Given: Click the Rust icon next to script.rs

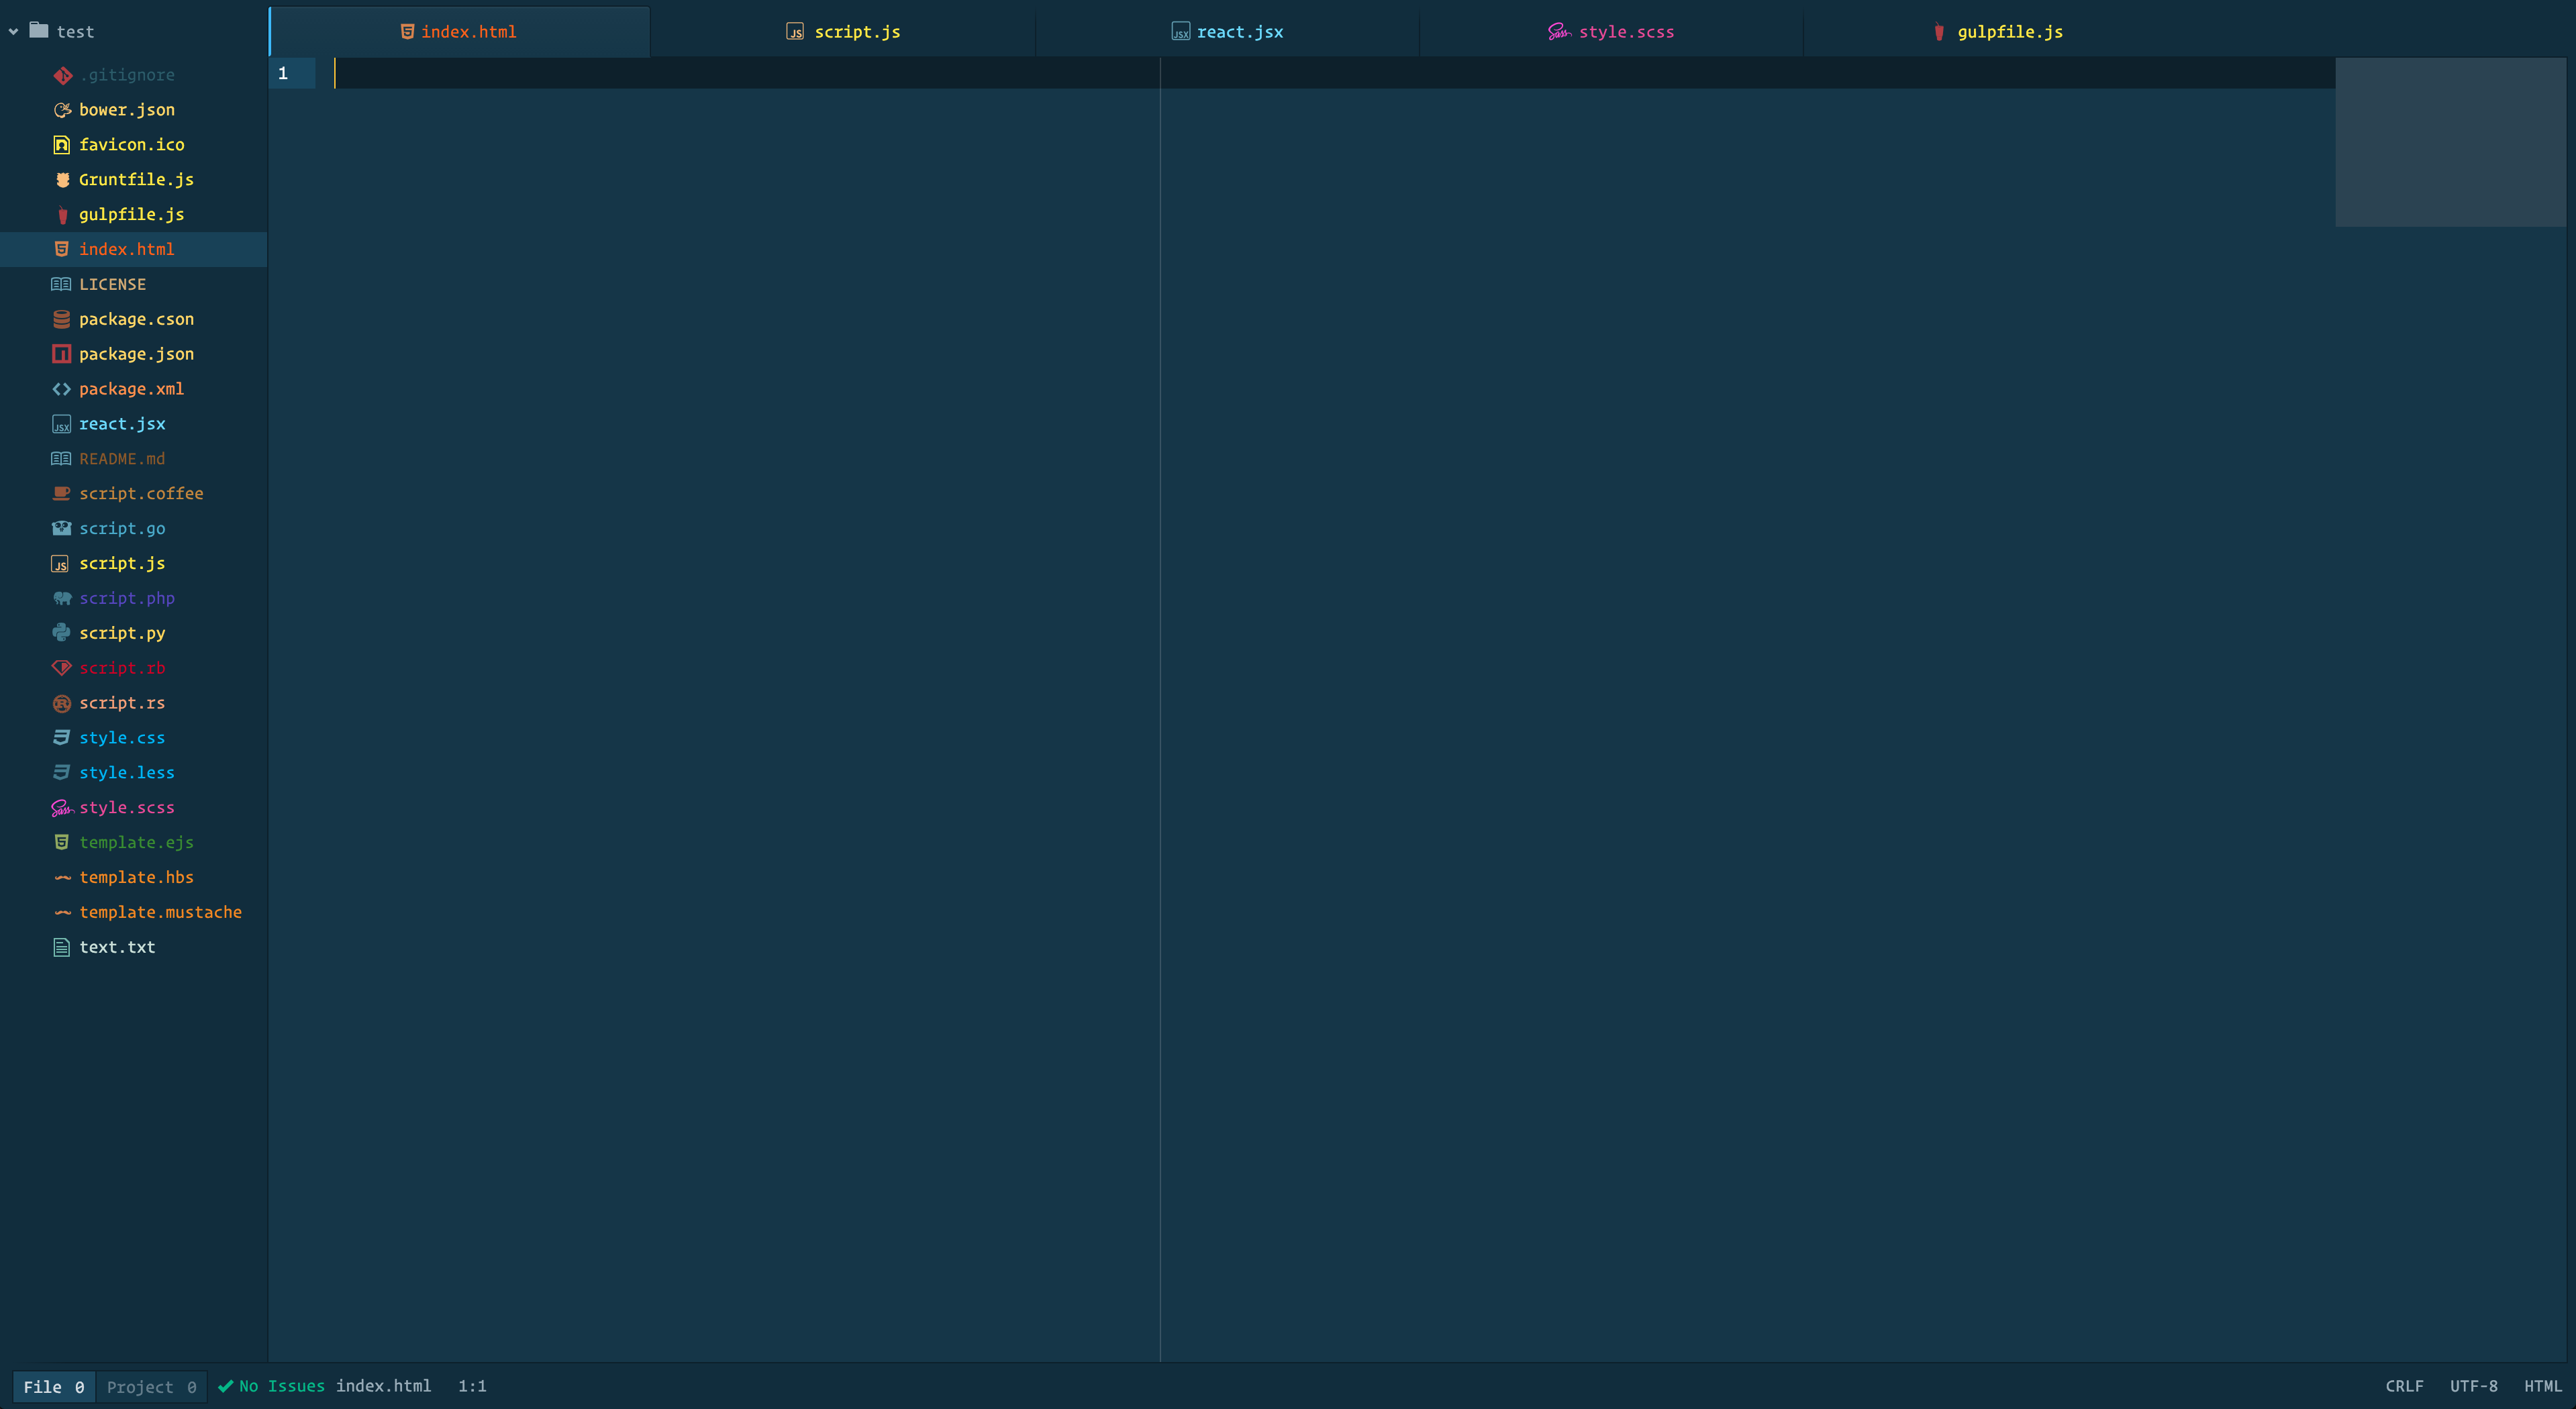Looking at the screenshot, I should tap(62, 702).
